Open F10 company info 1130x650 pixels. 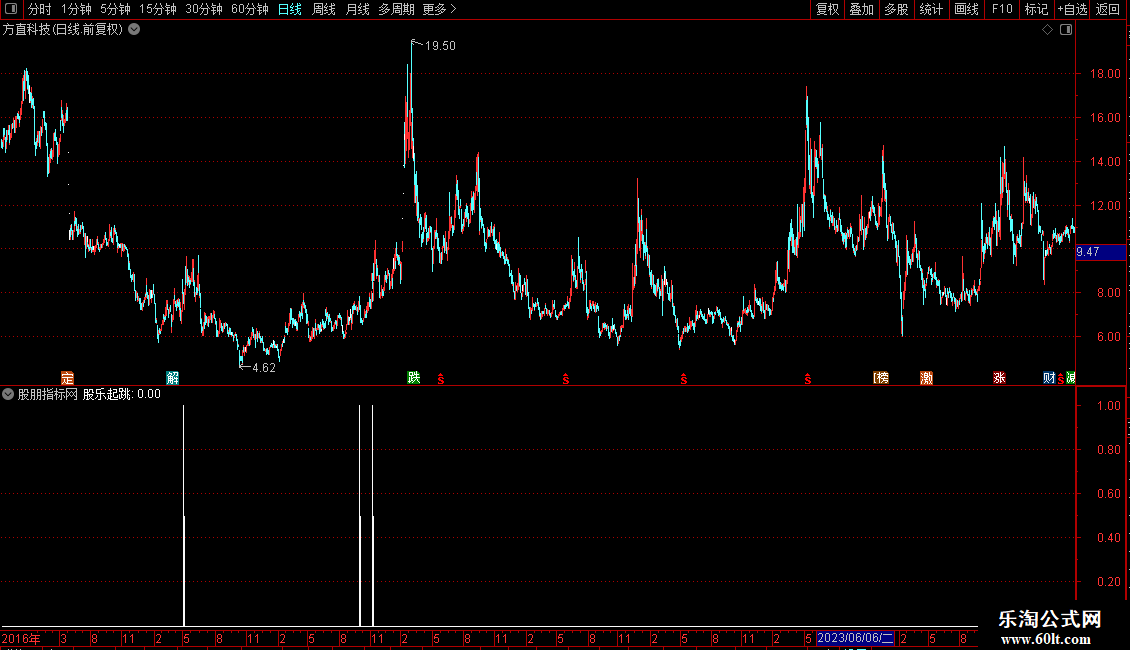1002,9
